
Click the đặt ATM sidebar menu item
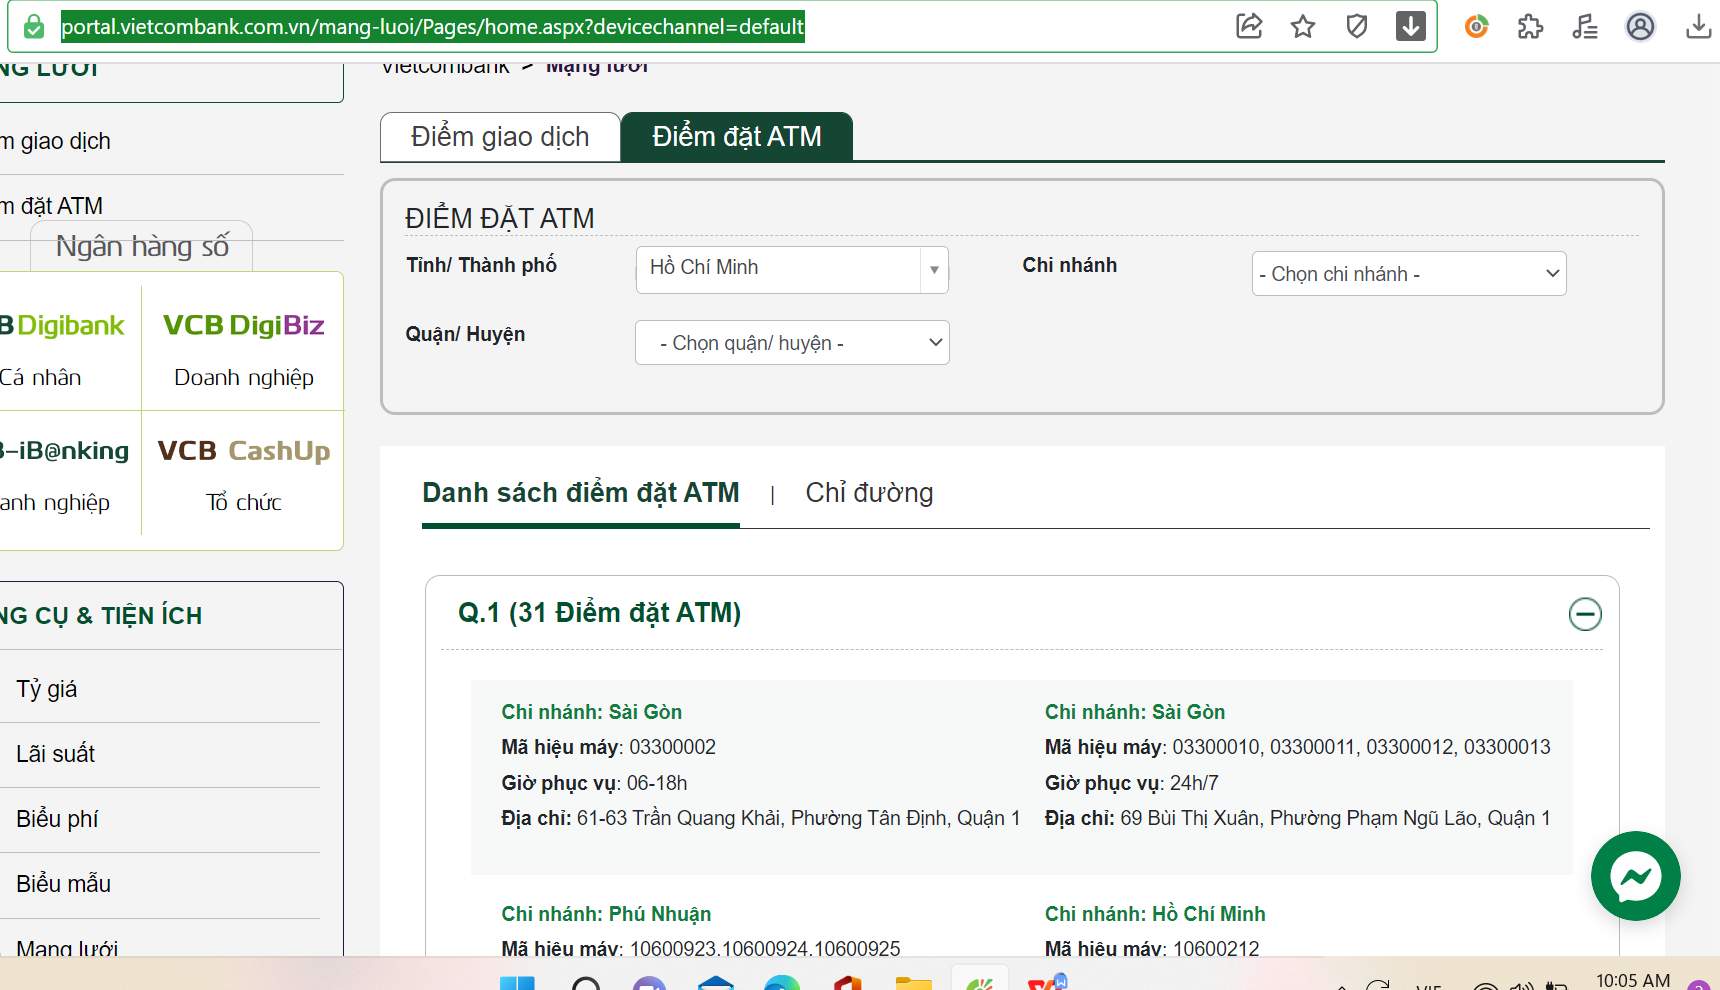pos(52,206)
